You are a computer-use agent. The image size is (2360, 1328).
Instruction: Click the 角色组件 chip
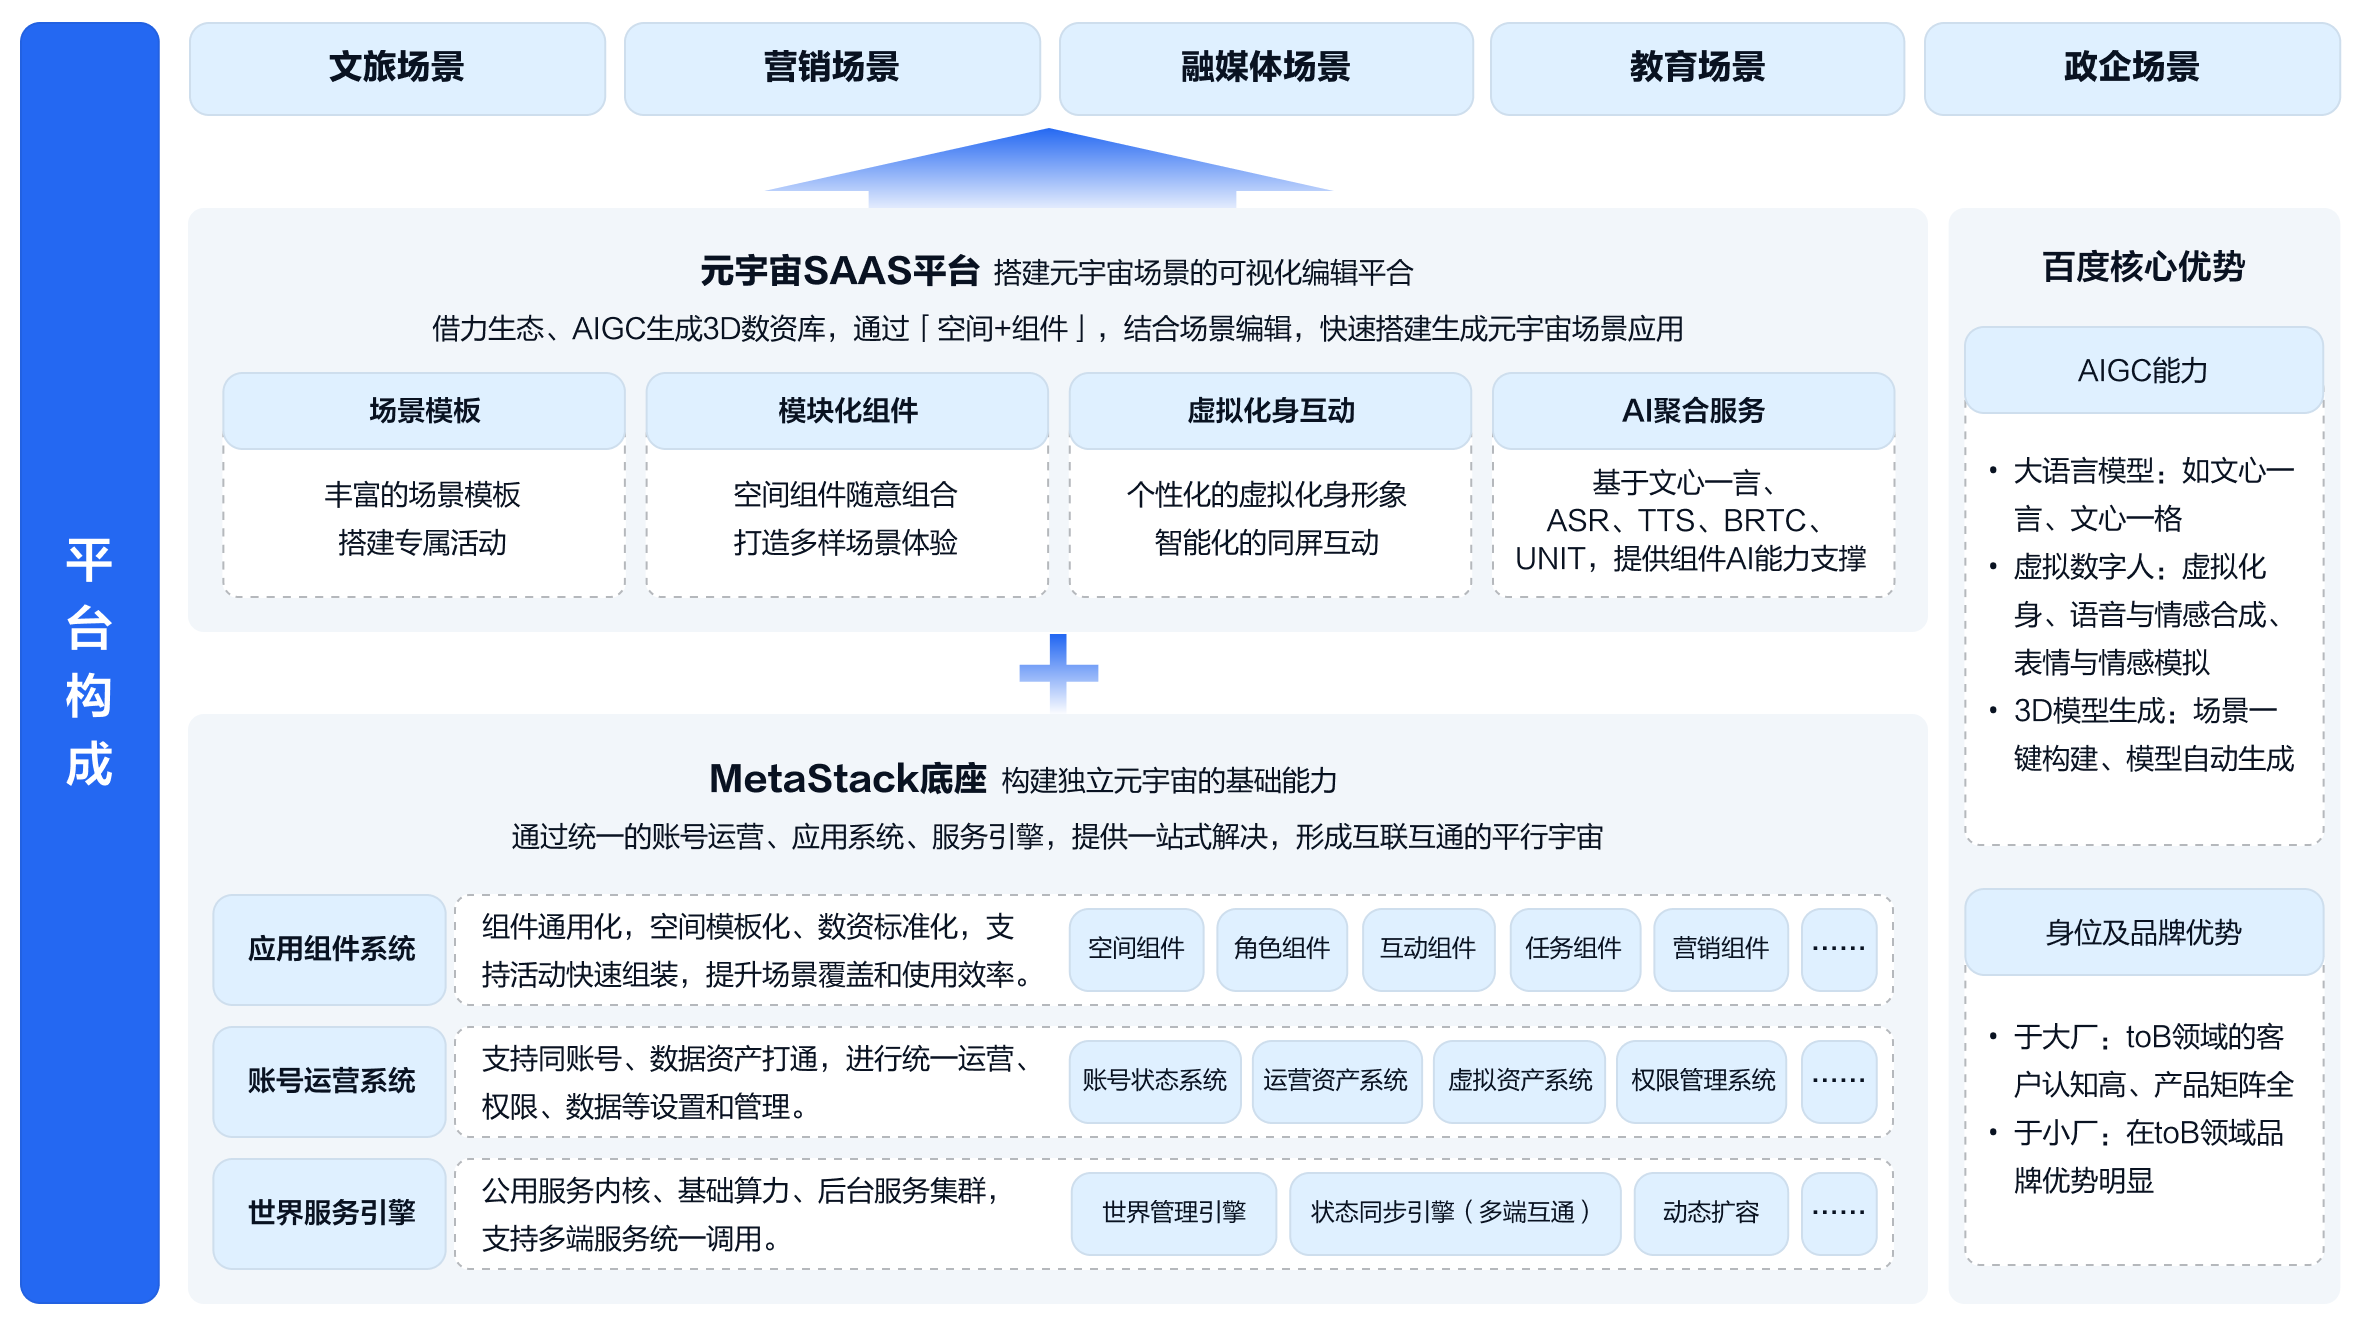[x=1282, y=949]
